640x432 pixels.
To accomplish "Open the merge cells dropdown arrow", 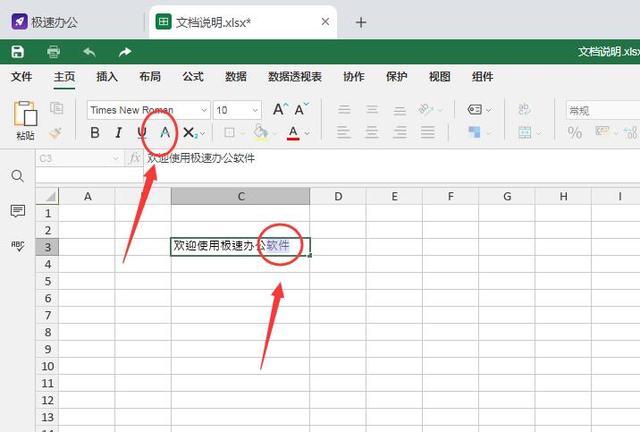I will point(539,133).
